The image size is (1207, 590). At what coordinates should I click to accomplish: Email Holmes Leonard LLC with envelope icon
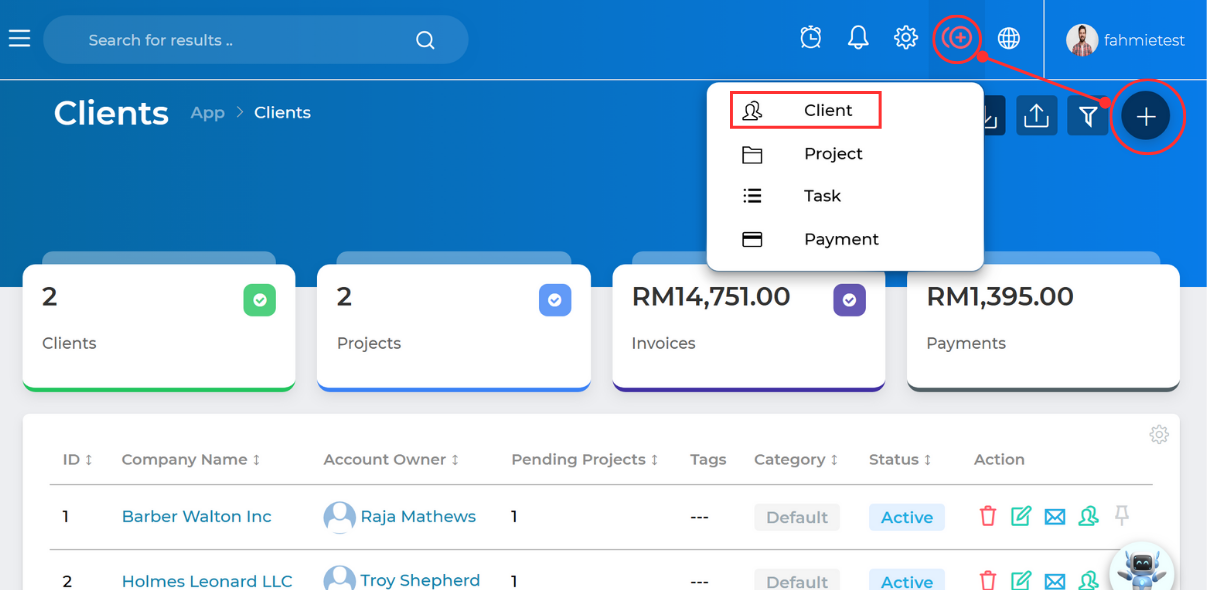pos(1055,580)
